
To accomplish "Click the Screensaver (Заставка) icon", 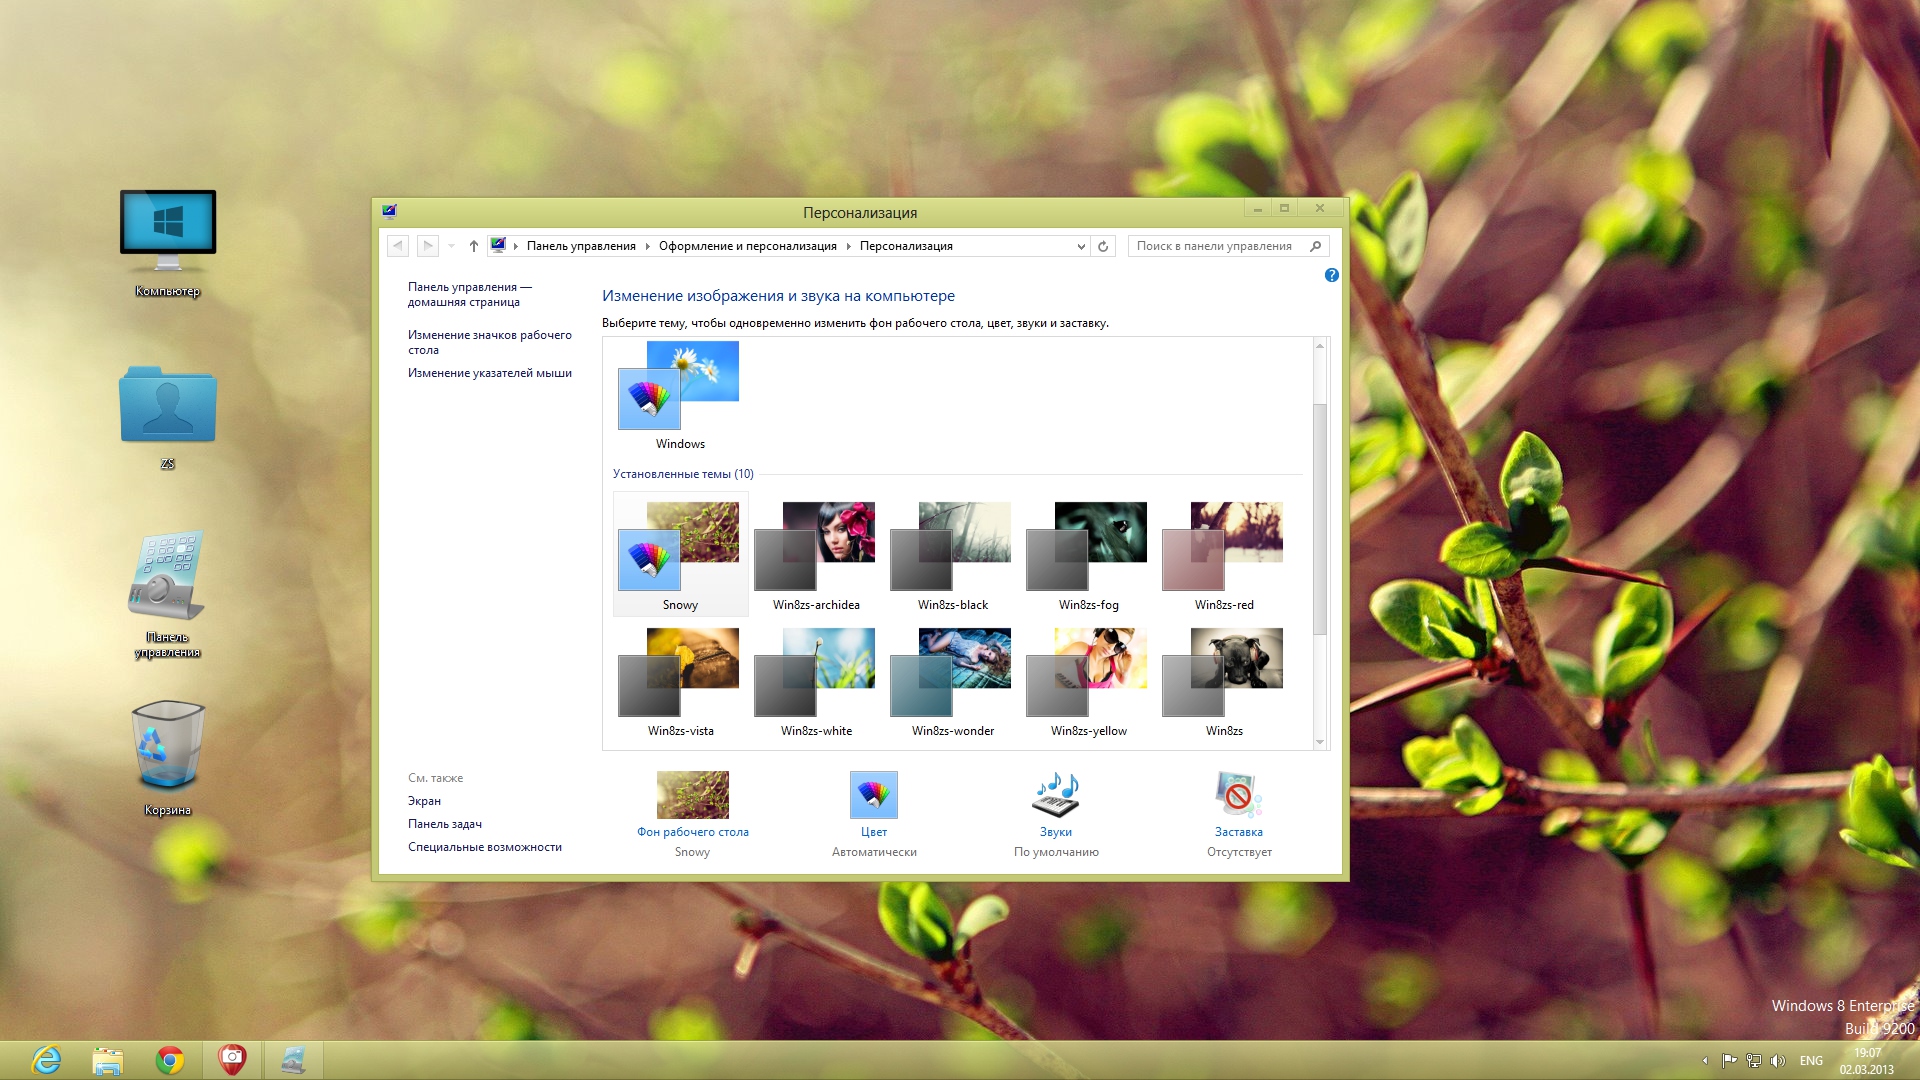I will point(1238,796).
